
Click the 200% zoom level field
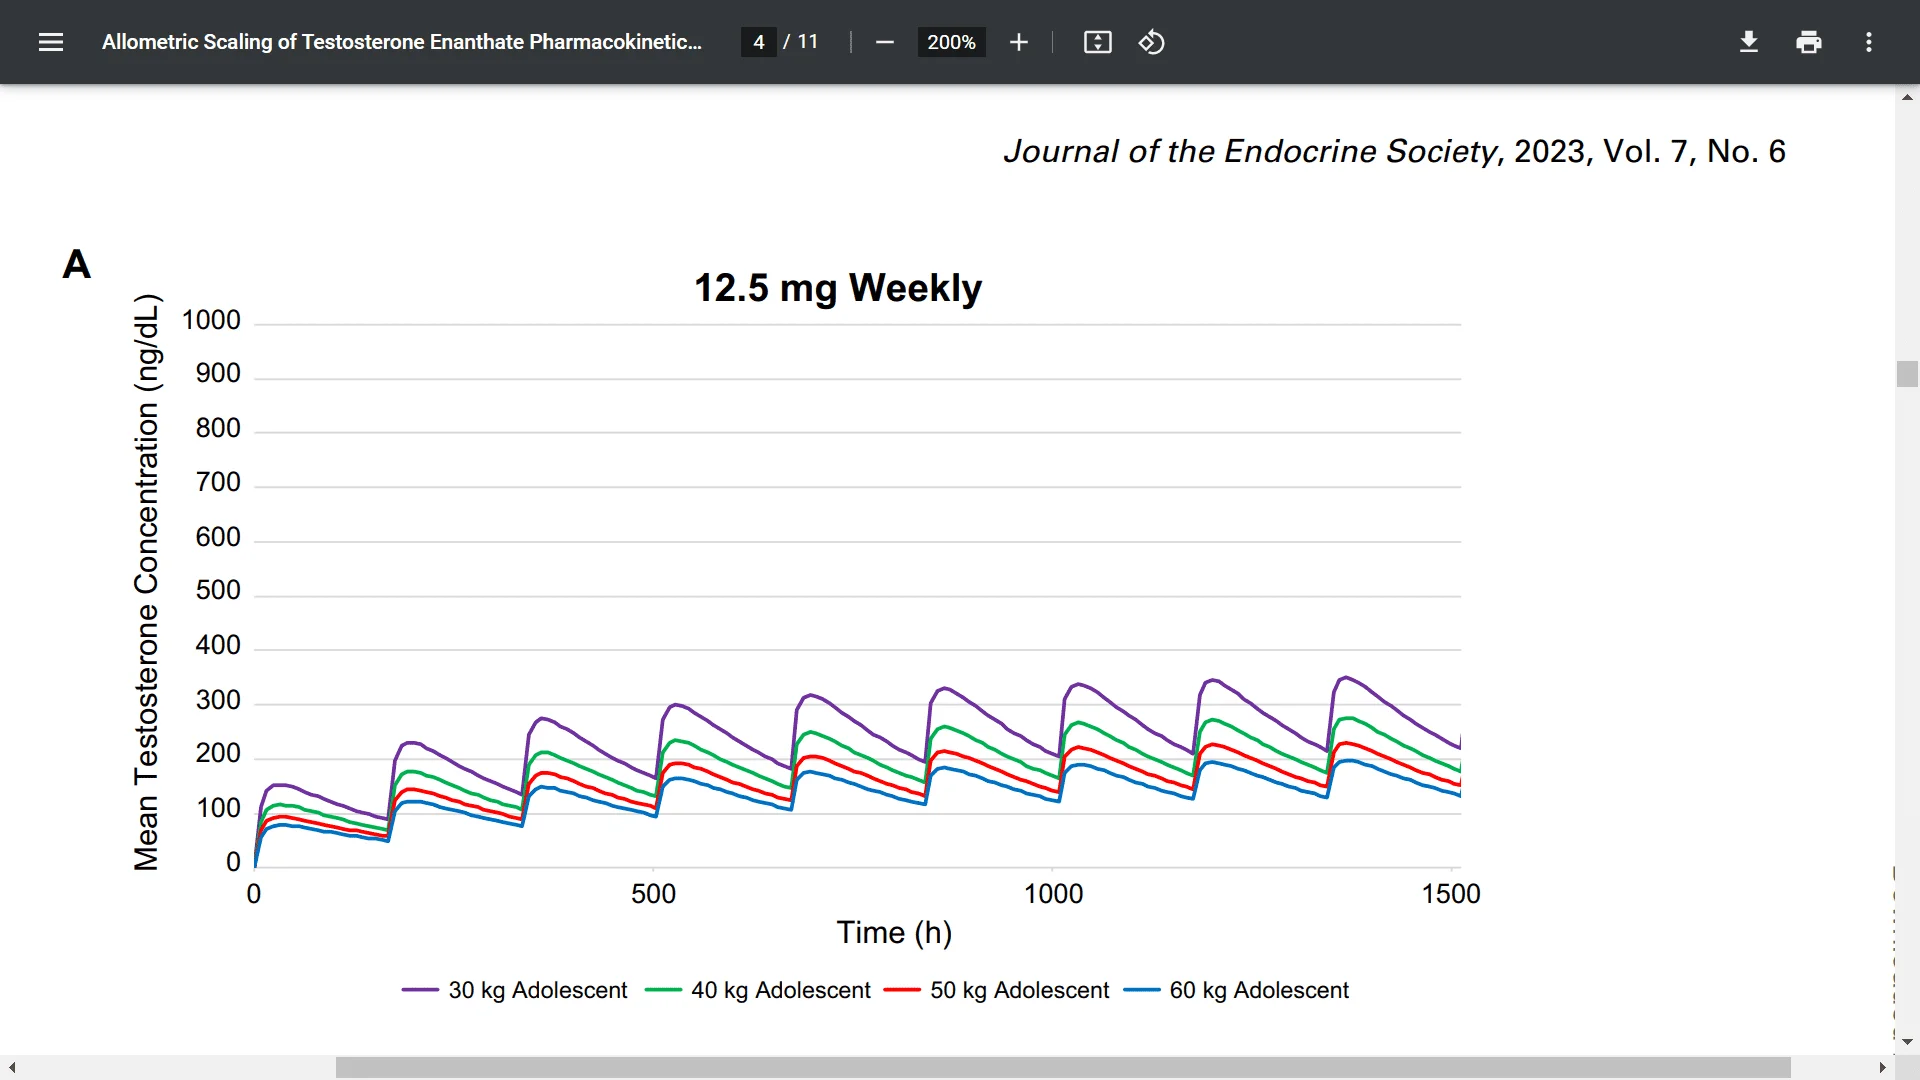951,42
